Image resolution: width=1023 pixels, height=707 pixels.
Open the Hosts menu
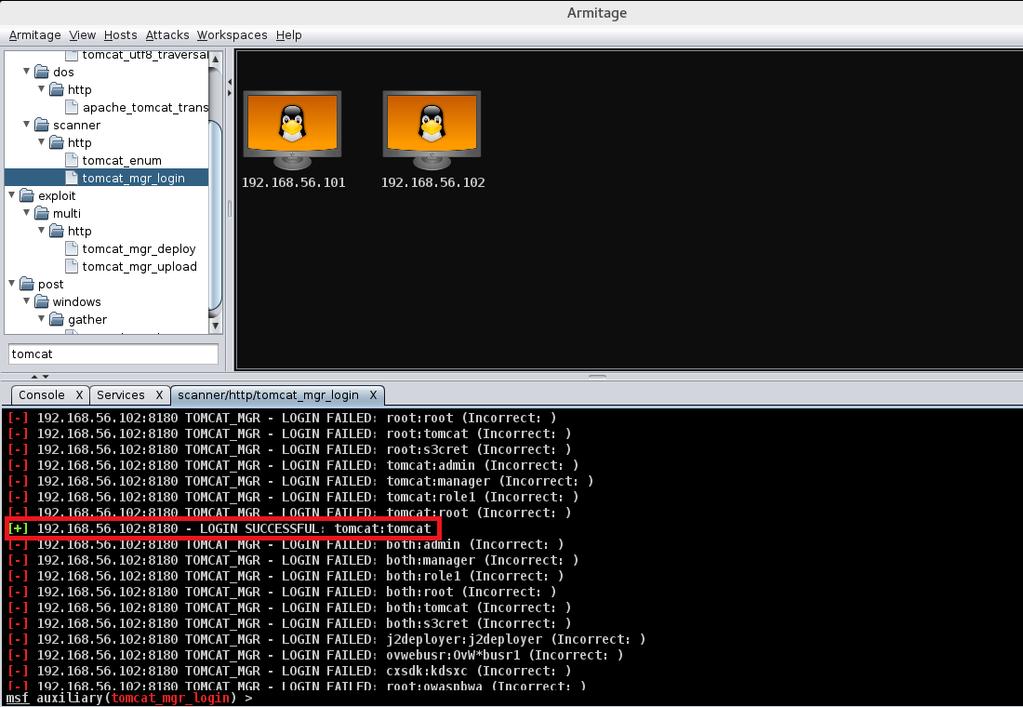(121, 35)
